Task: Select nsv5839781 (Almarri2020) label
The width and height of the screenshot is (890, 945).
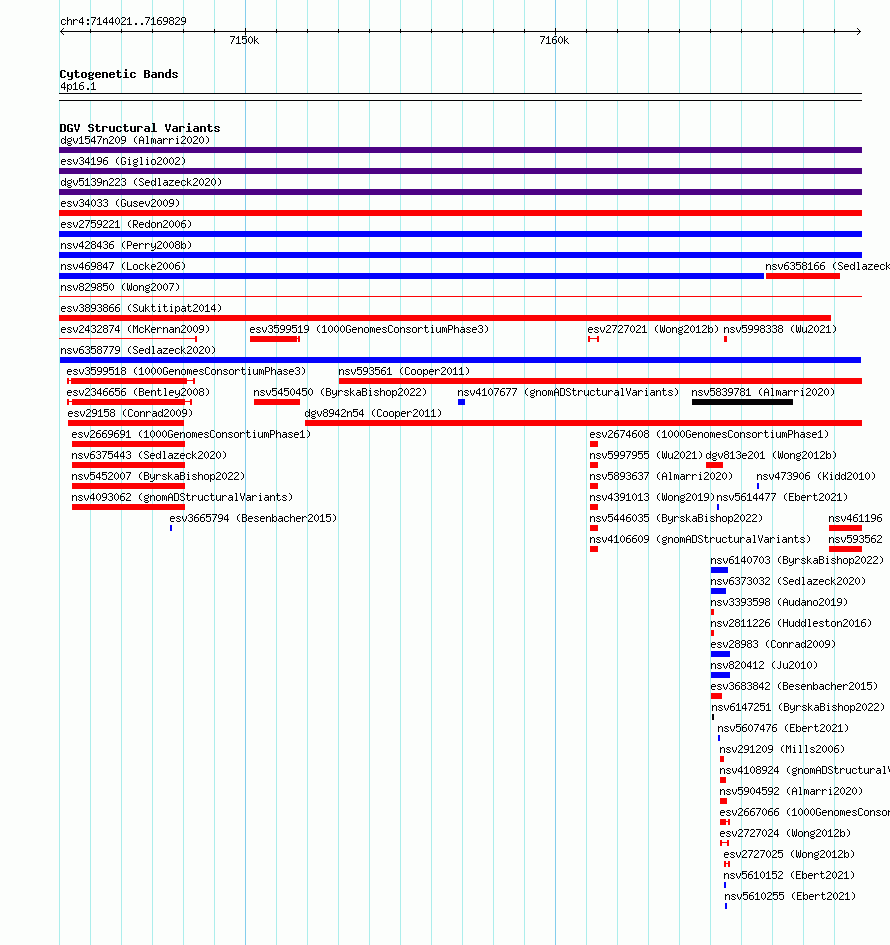Action: tap(763, 393)
